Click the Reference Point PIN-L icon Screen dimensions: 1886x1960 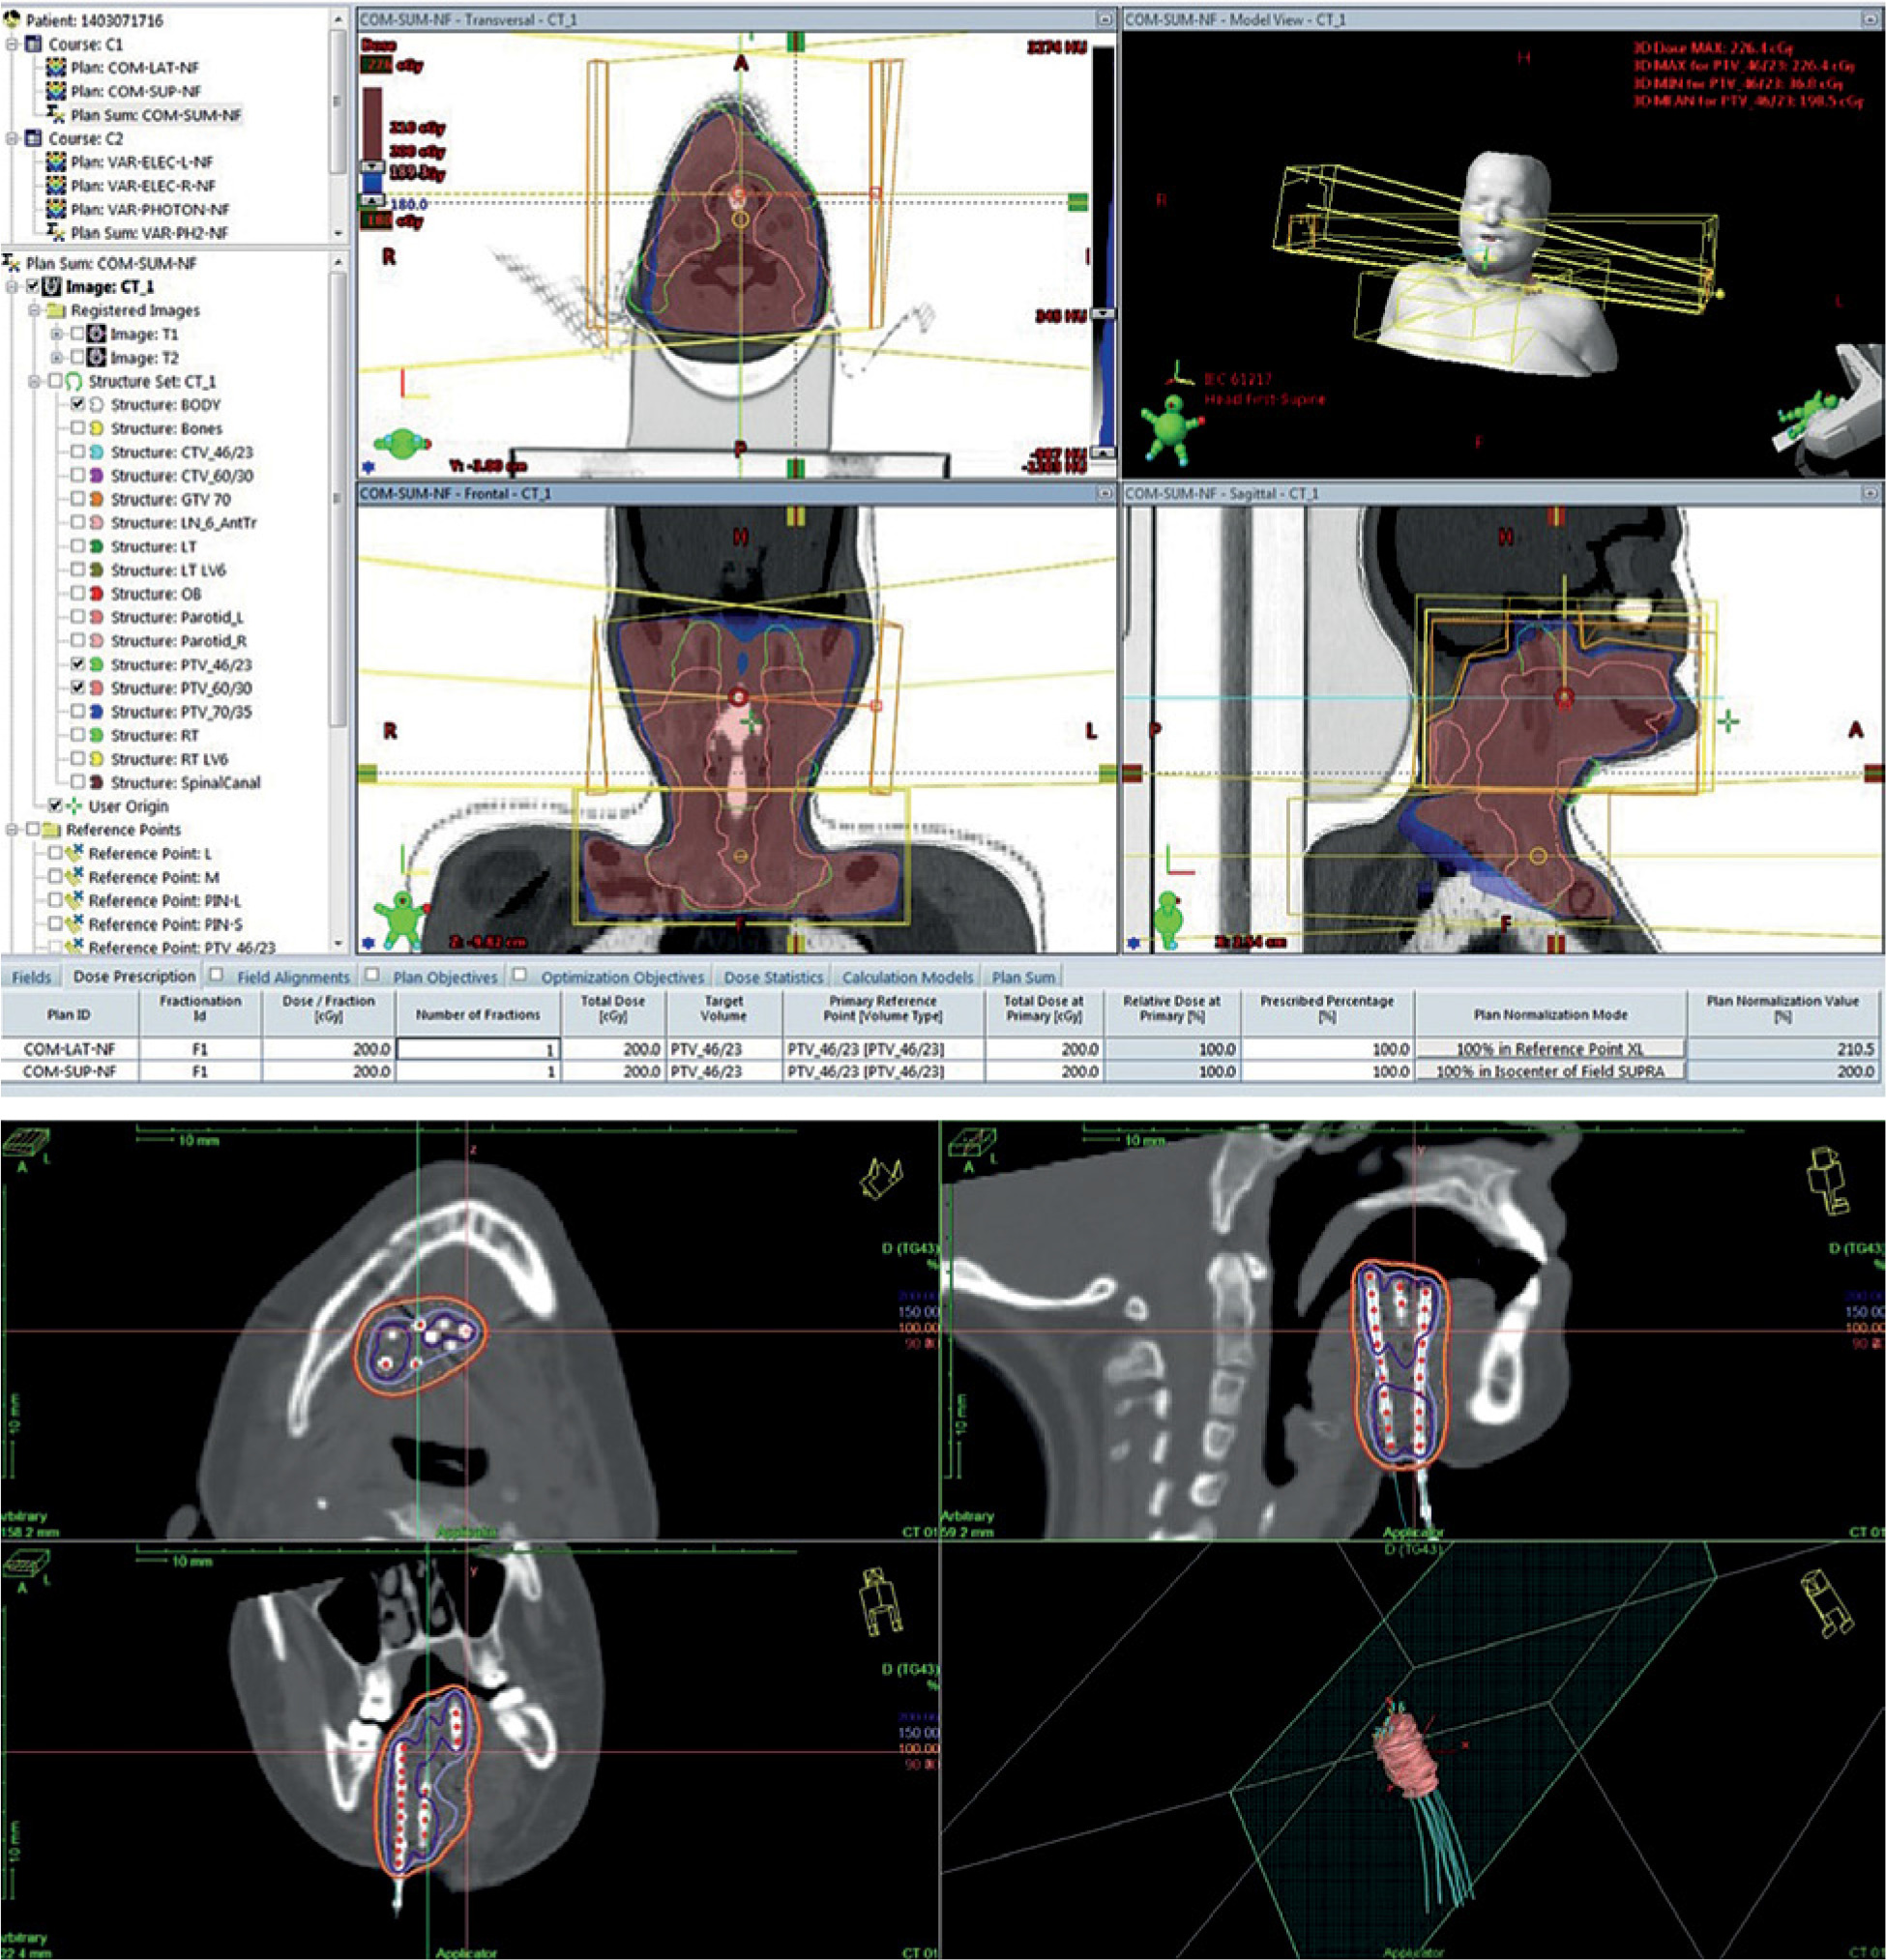(74, 900)
